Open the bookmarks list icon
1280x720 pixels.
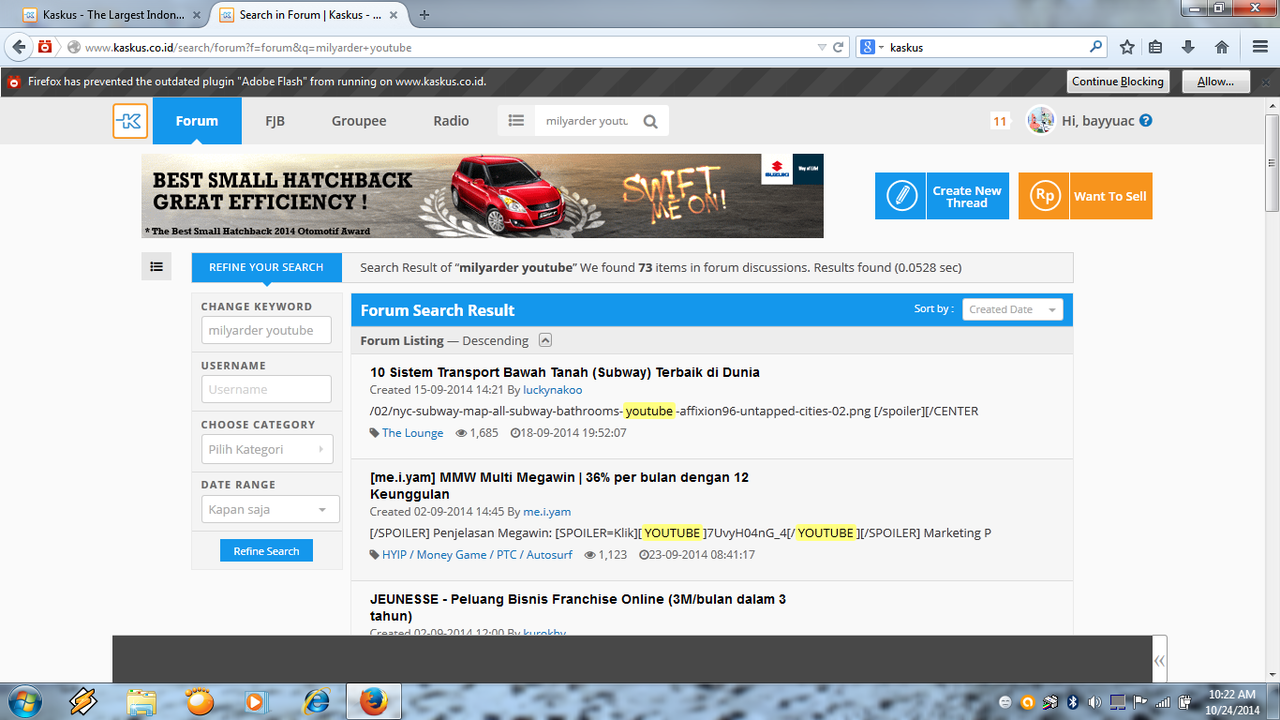coord(1156,47)
